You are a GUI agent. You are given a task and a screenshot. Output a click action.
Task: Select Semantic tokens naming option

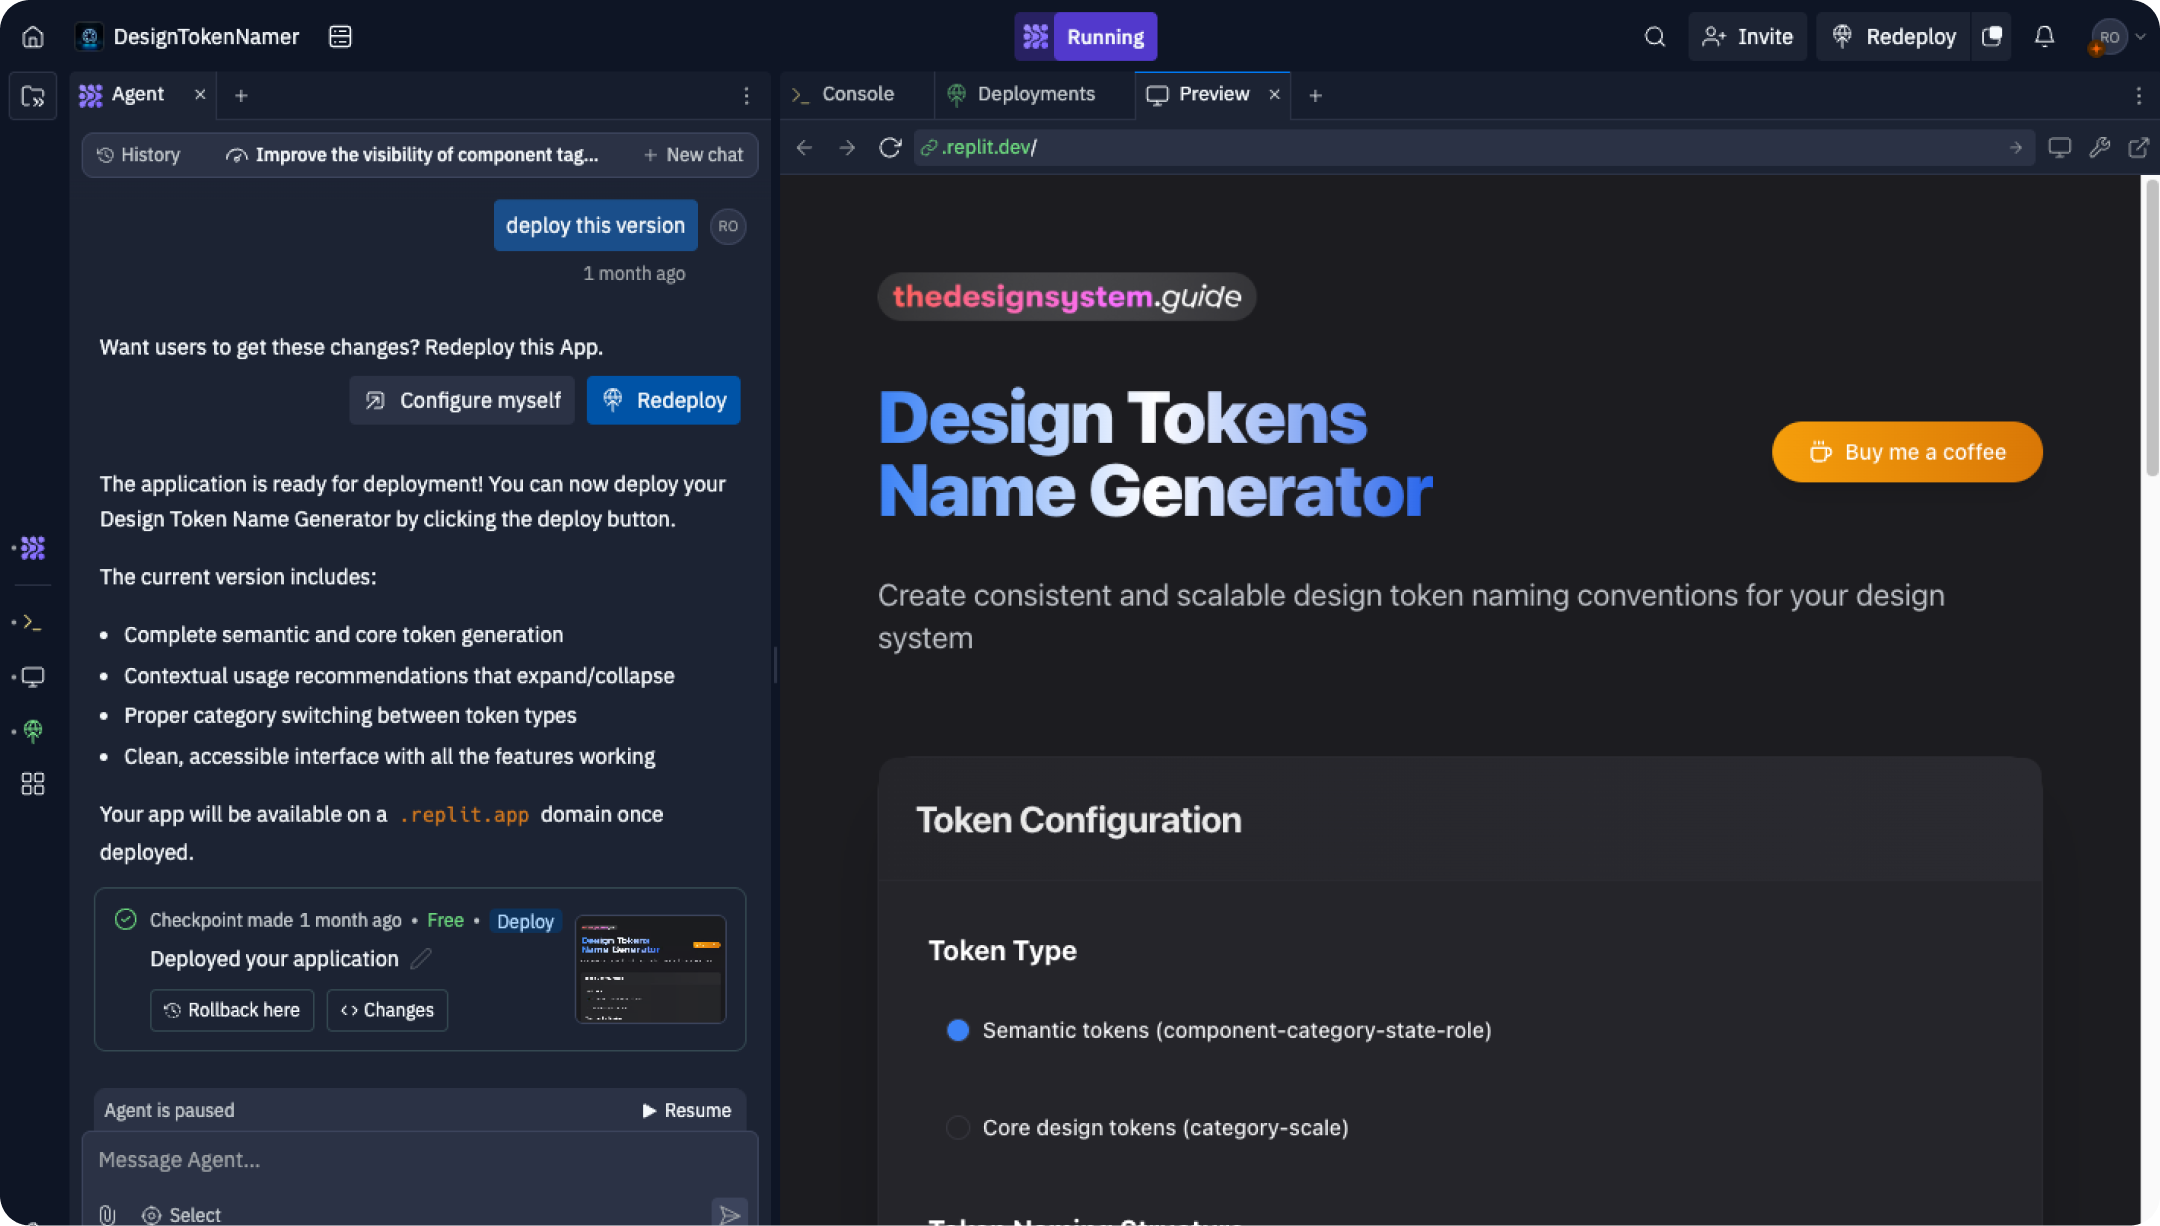[957, 1030]
